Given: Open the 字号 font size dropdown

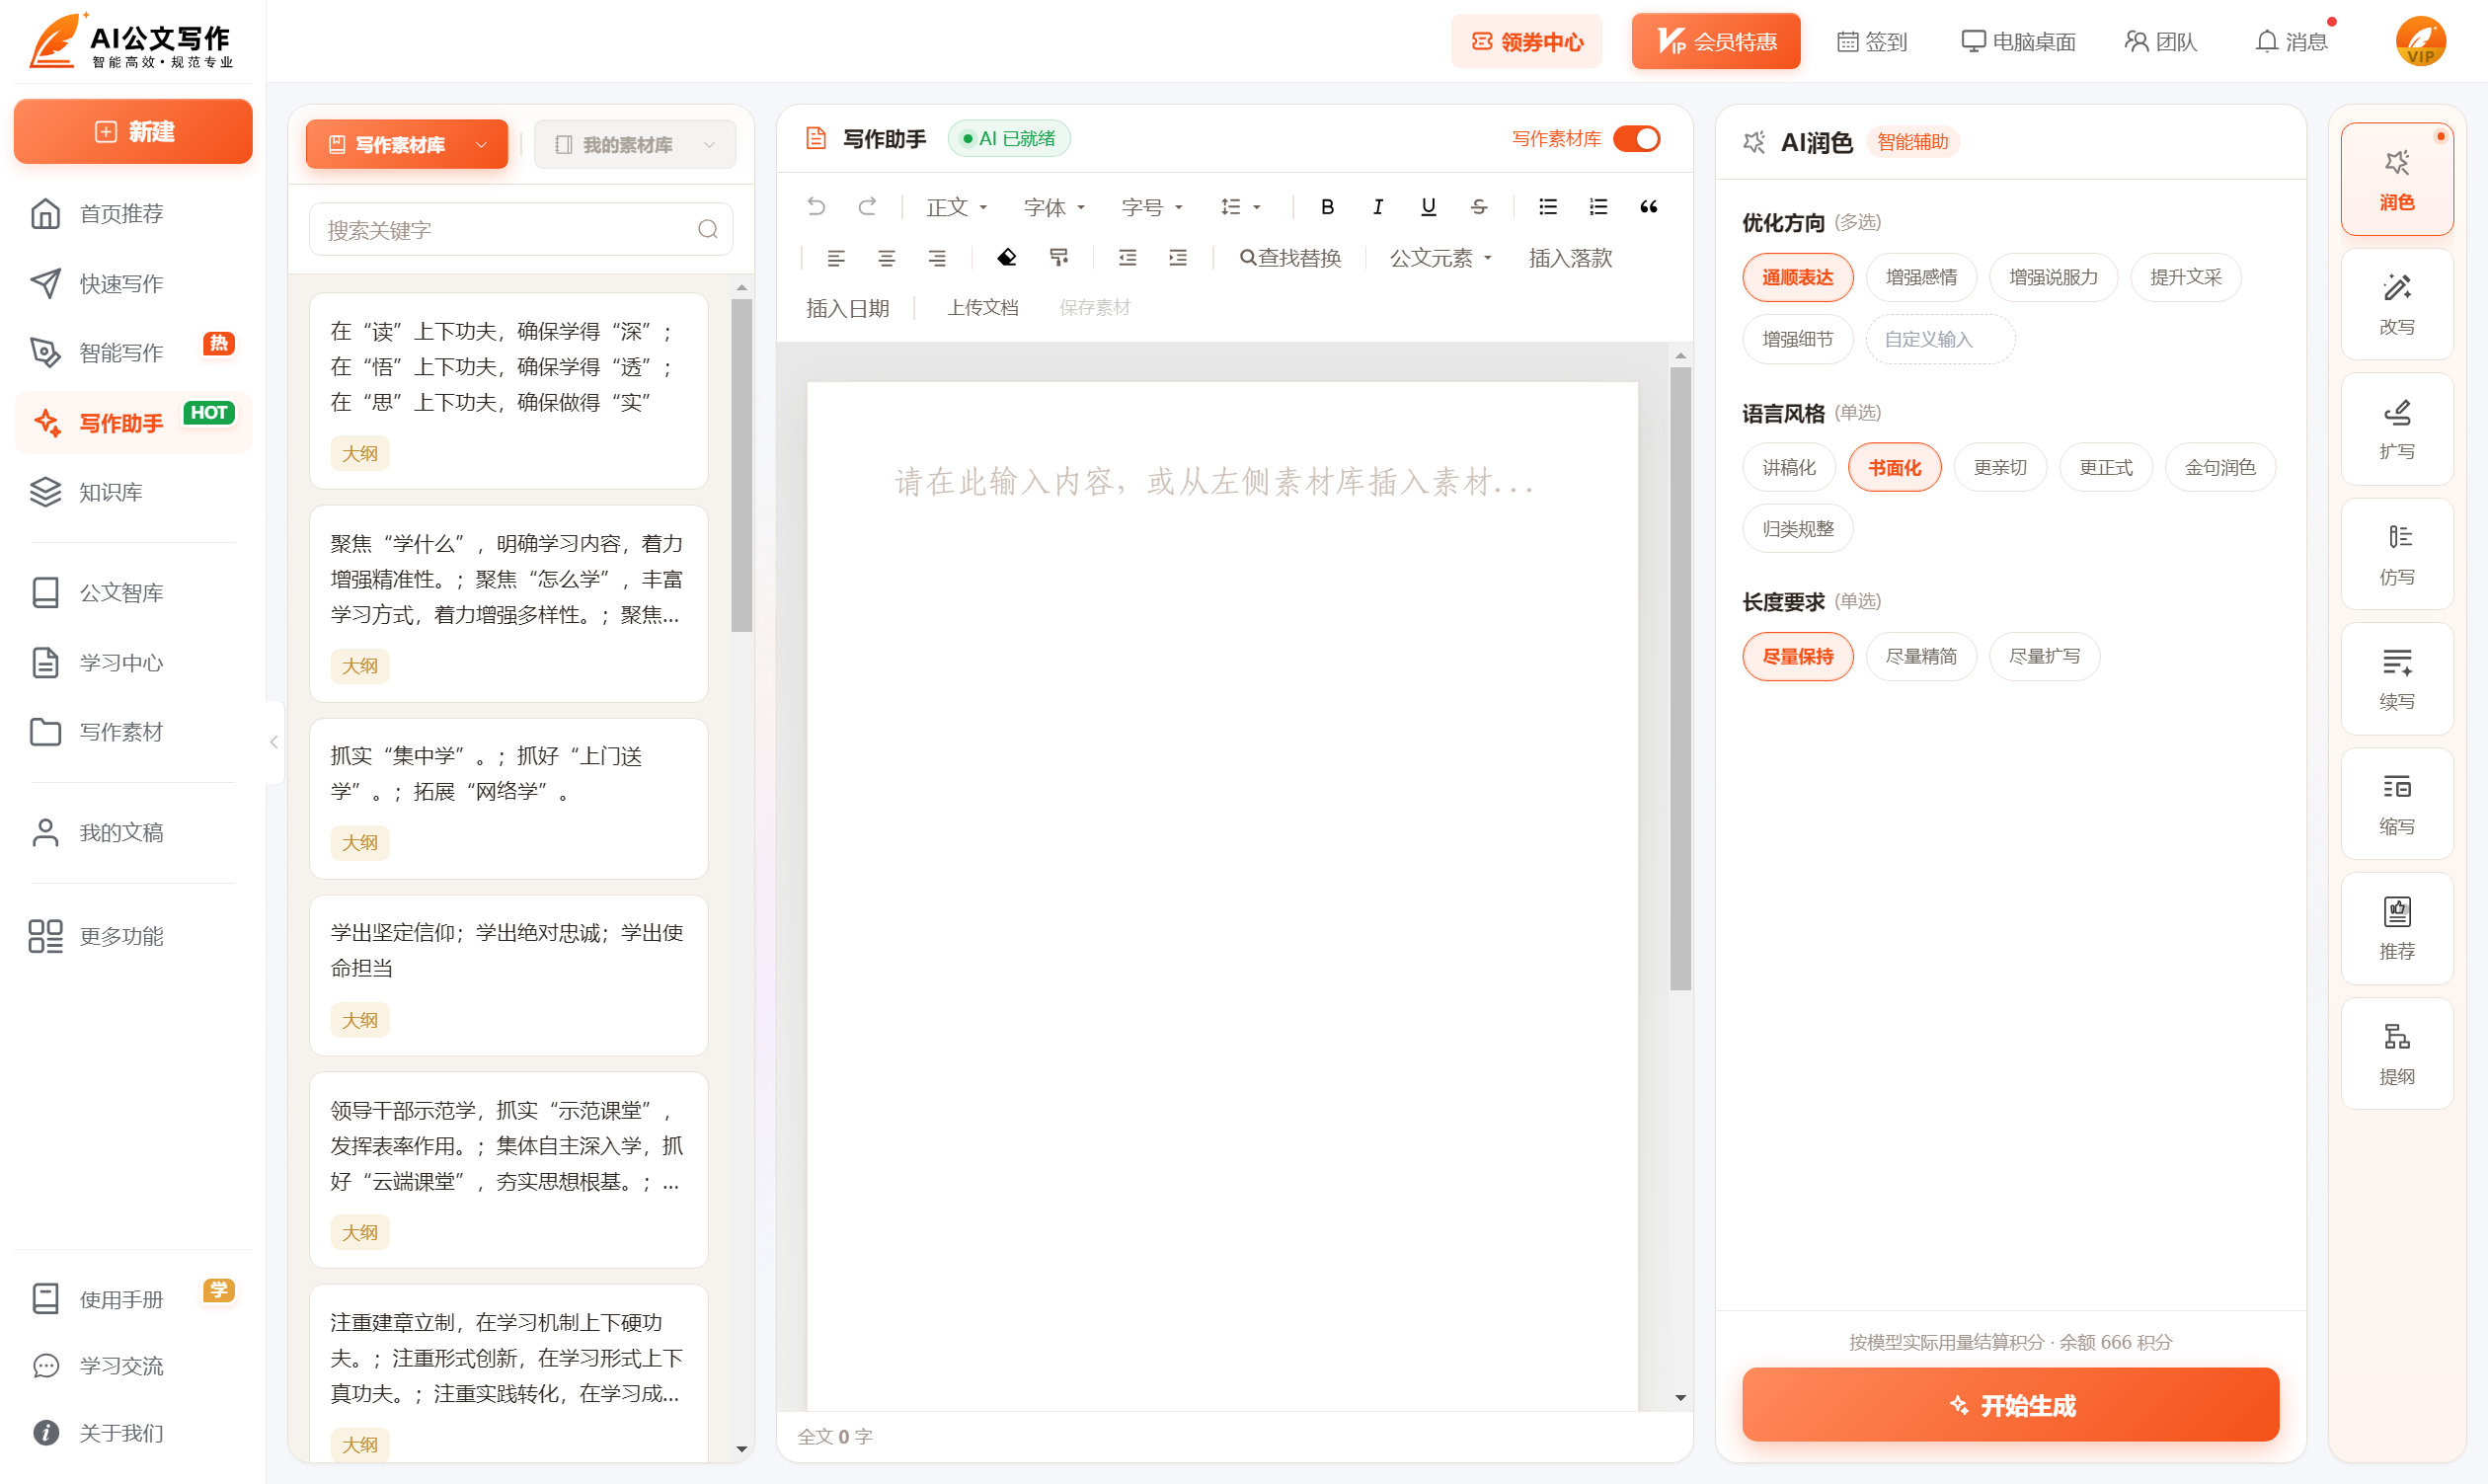Looking at the screenshot, I should point(1152,206).
